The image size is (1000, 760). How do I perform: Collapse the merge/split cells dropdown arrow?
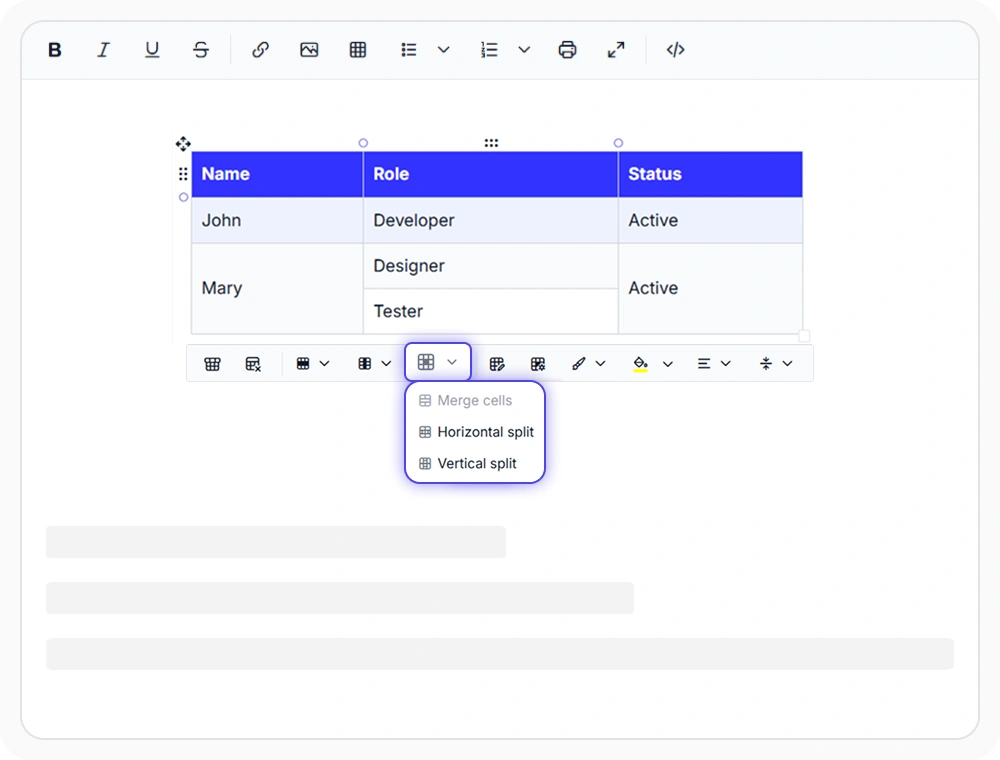452,362
